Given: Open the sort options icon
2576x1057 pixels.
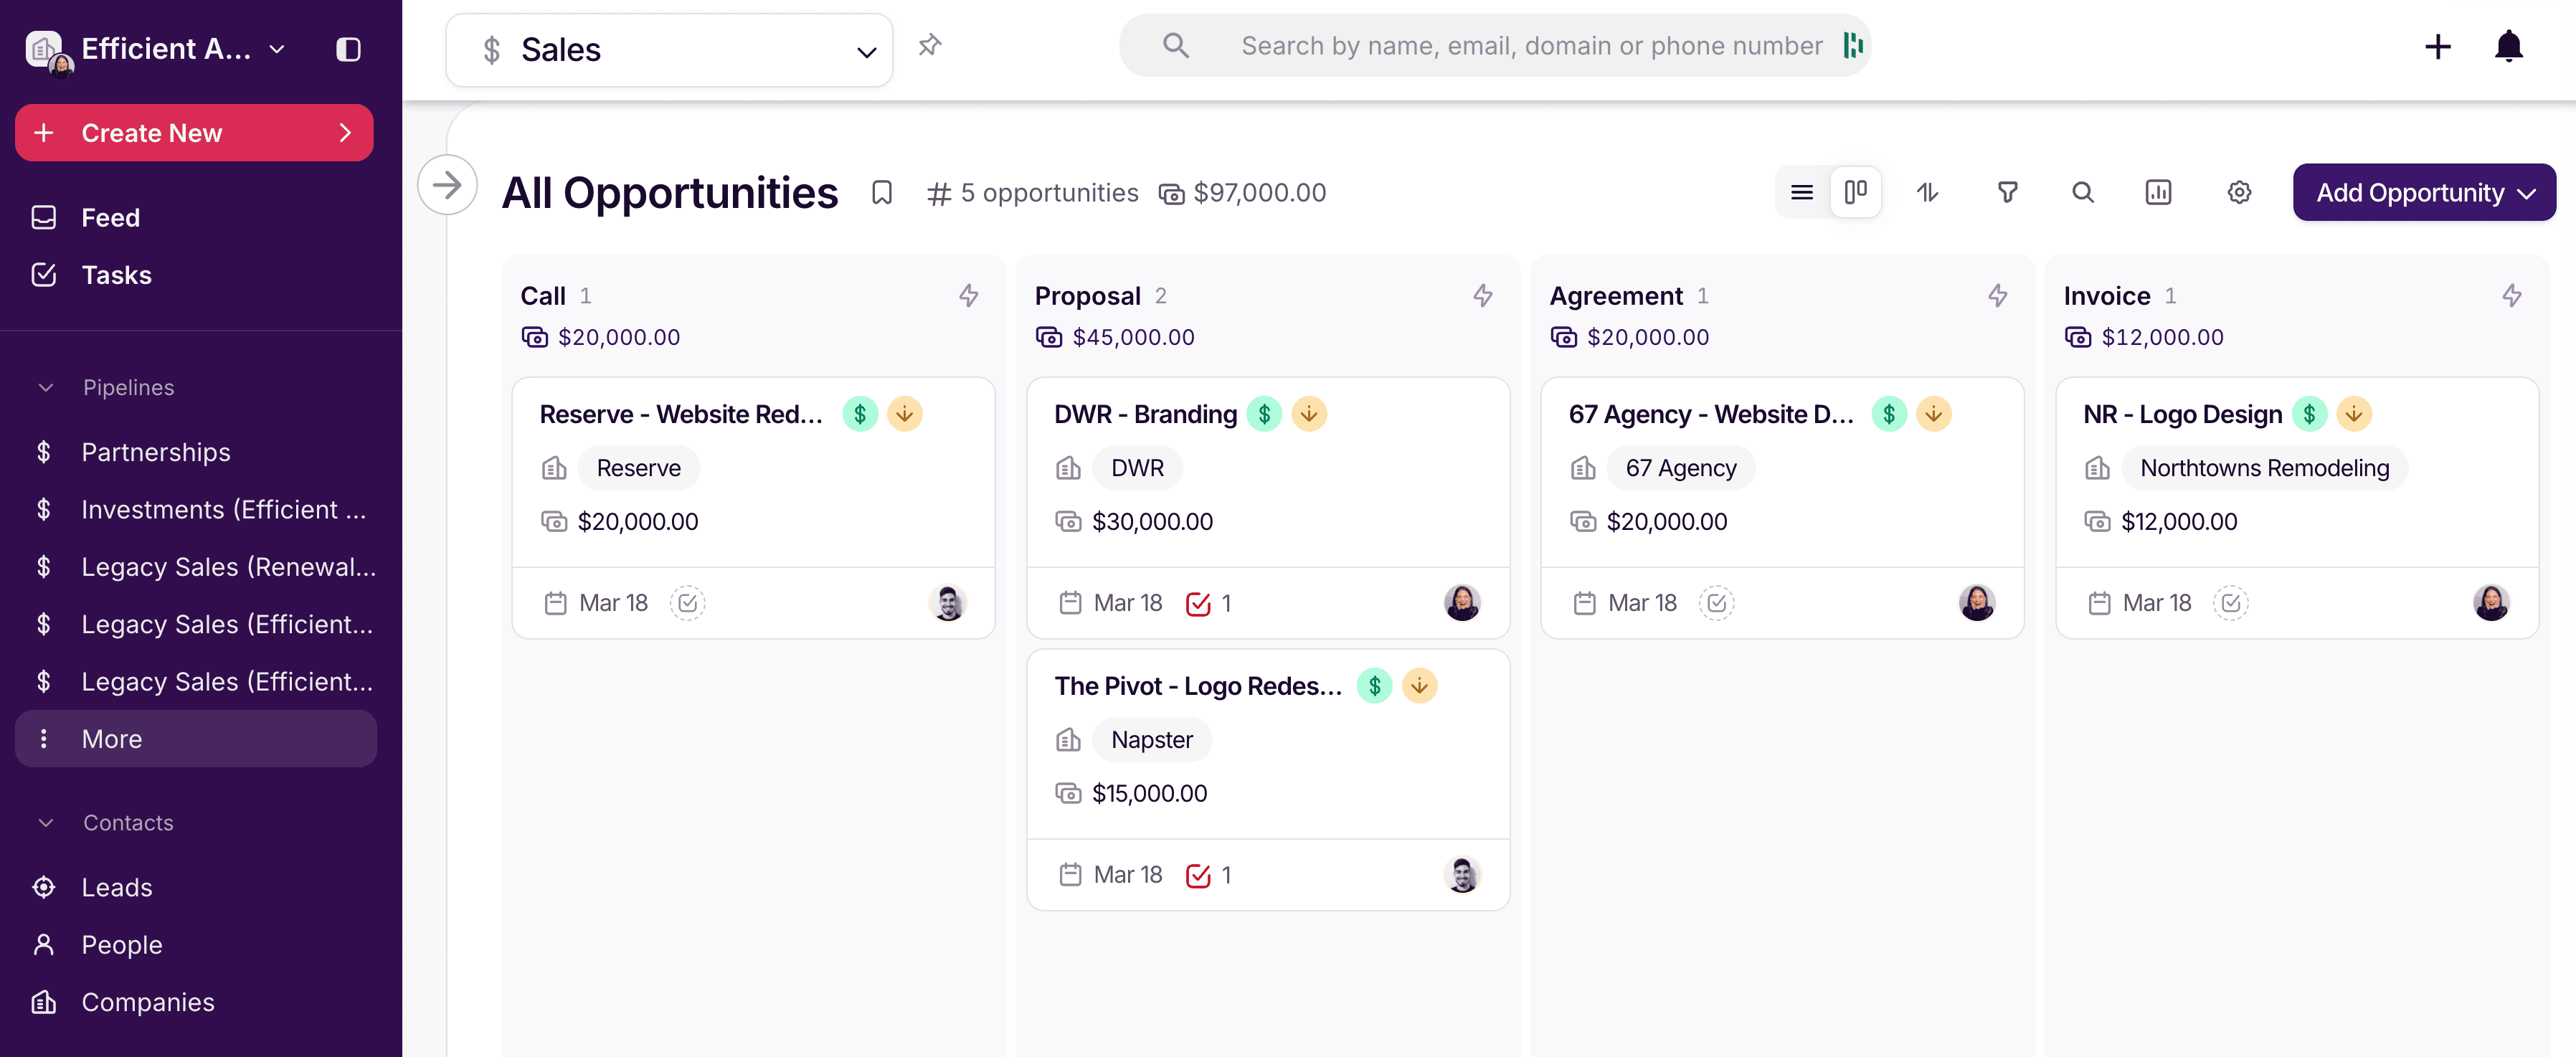Looking at the screenshot, I should (x=1927, y=192).
